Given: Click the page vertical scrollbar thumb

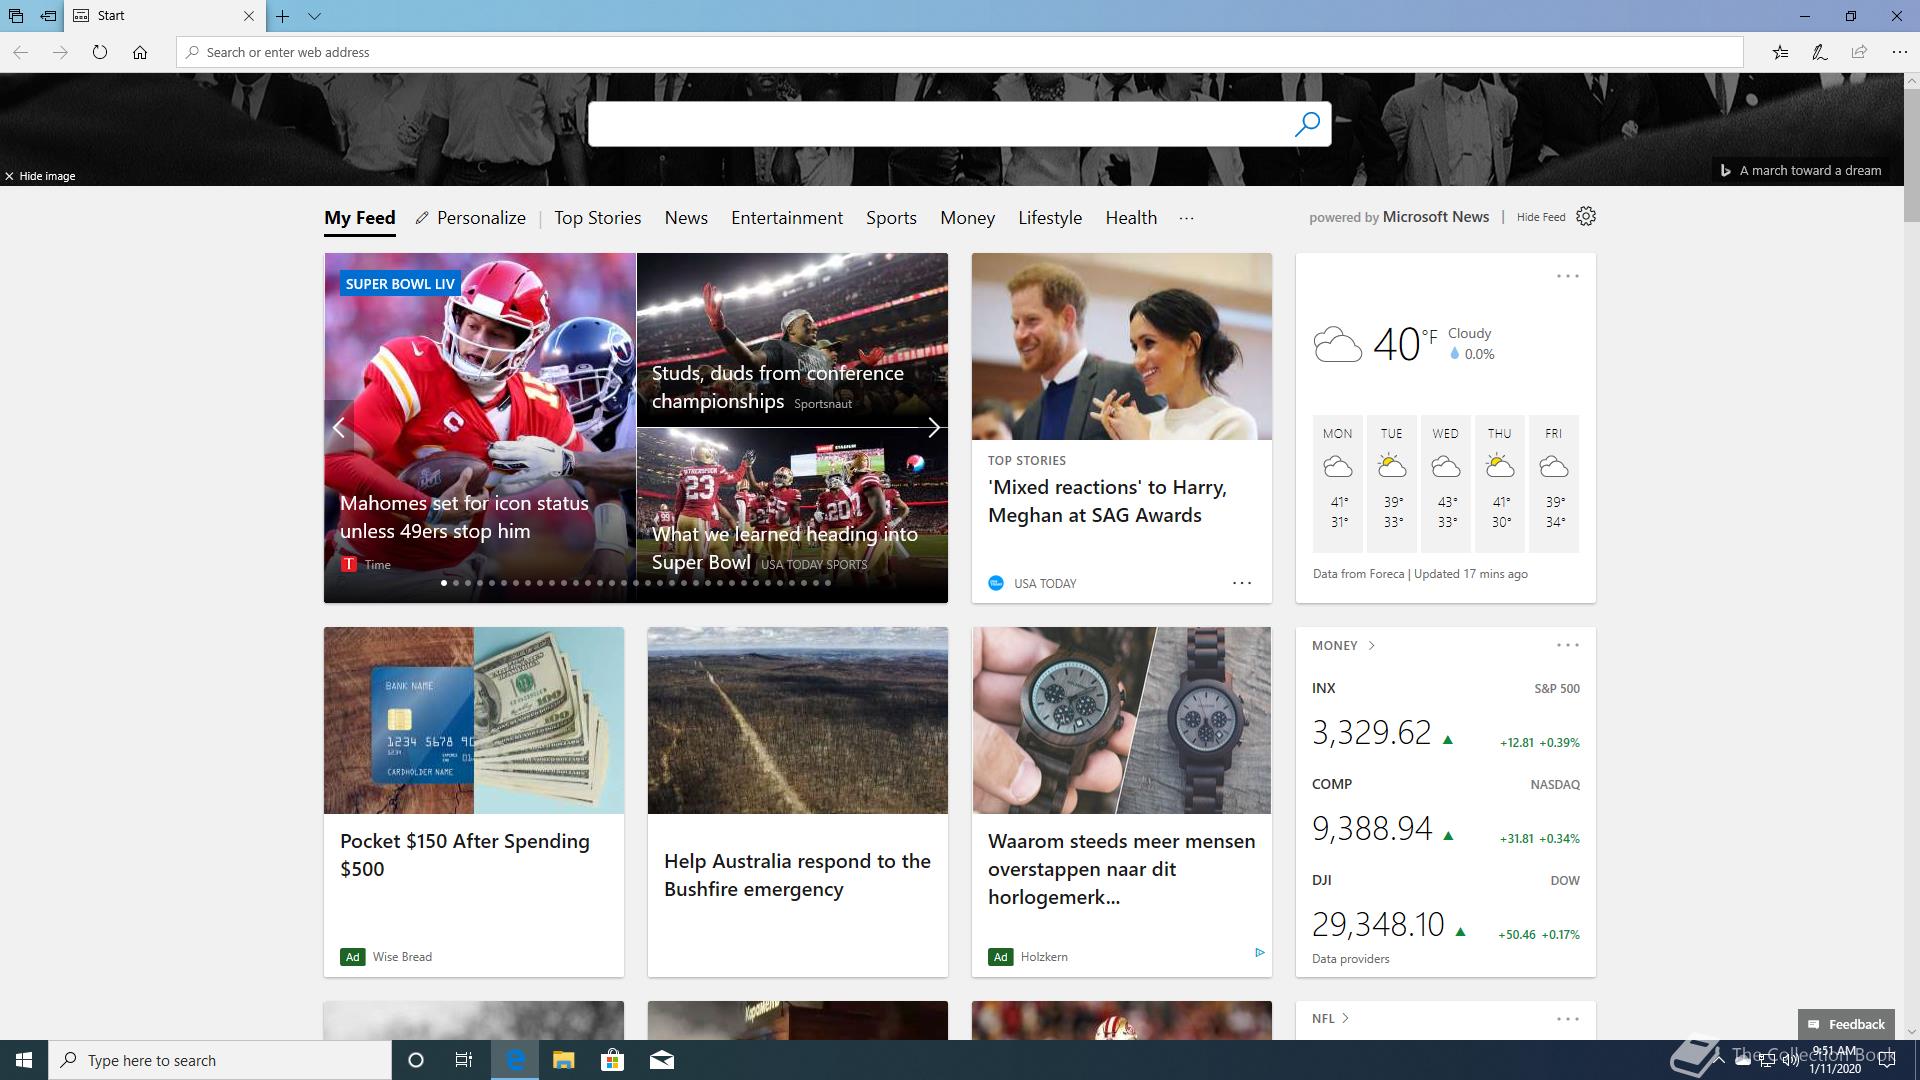Looking at the screenshot, I should (1911, 155).
